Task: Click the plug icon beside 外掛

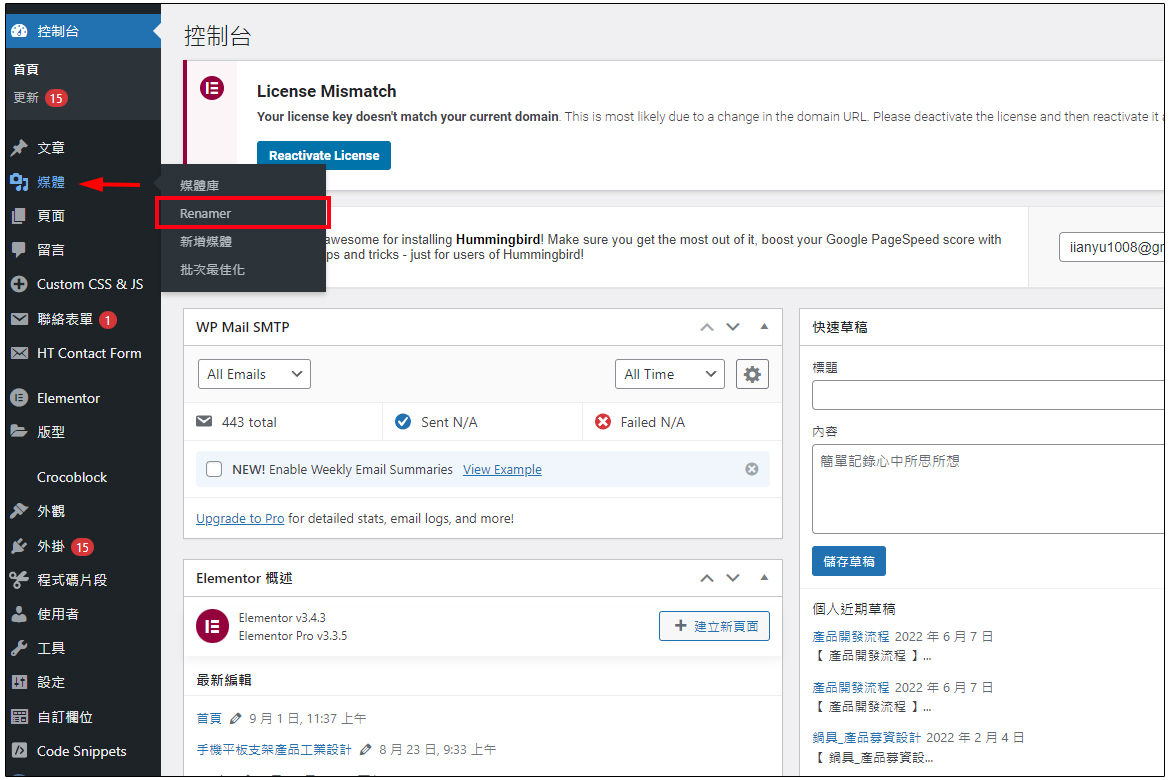Action: [19, 546]
